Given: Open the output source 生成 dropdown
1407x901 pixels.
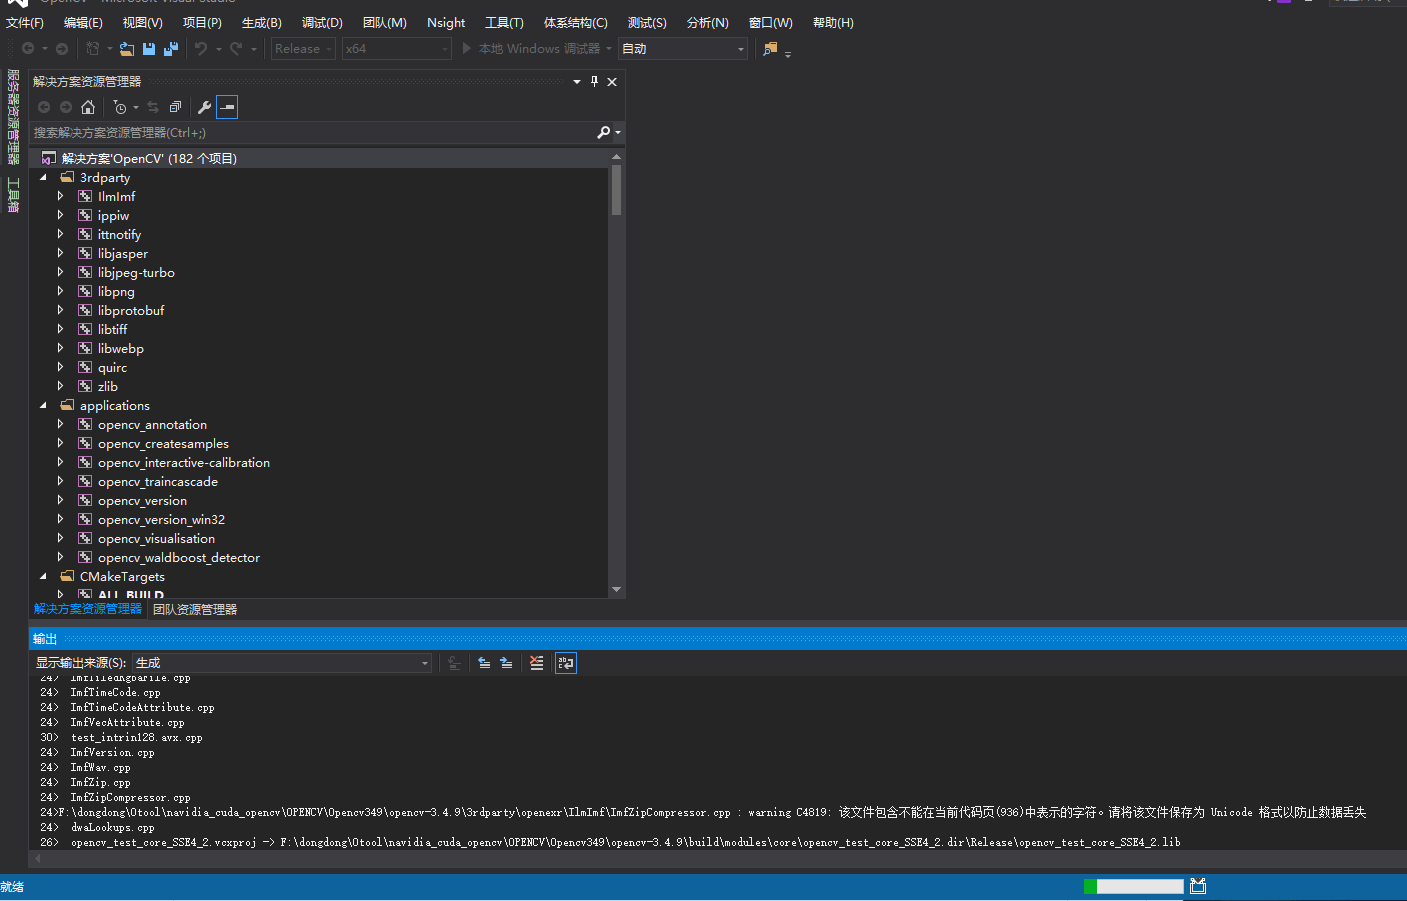Looking at the screenshot, I should tap(282, 663).
